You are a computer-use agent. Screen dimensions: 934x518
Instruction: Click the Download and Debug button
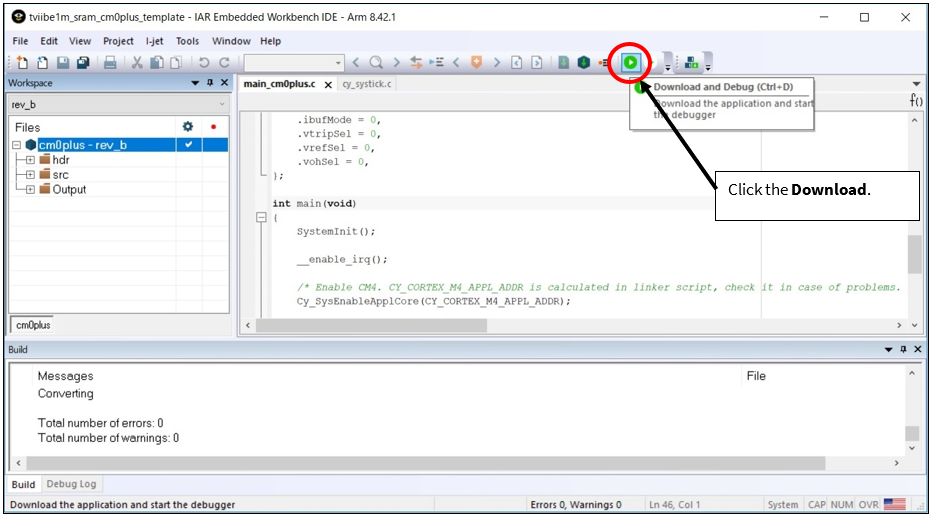point(630,63)
